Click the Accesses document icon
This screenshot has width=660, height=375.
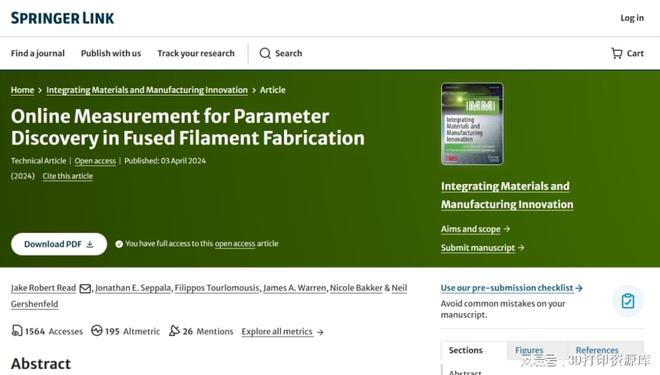pos(16,331)
